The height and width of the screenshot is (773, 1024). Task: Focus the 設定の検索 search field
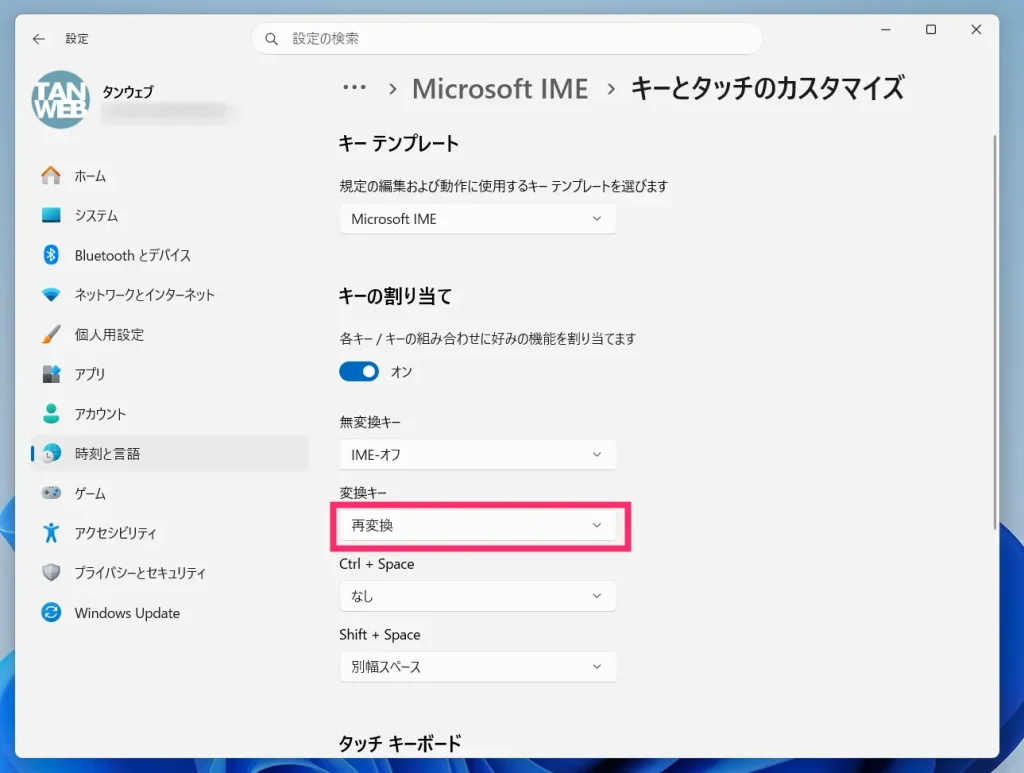coord(507,39)
